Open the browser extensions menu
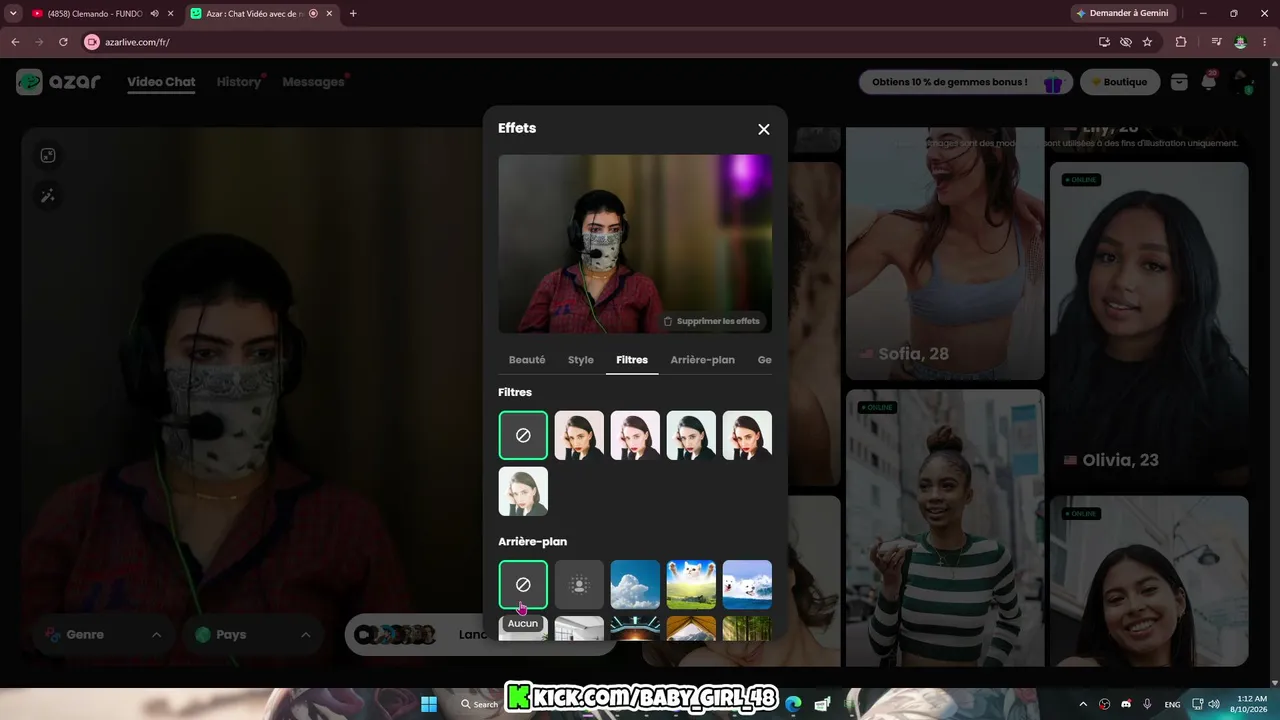The height and width of the screenshot is (720, 1280). point(1181,42)
